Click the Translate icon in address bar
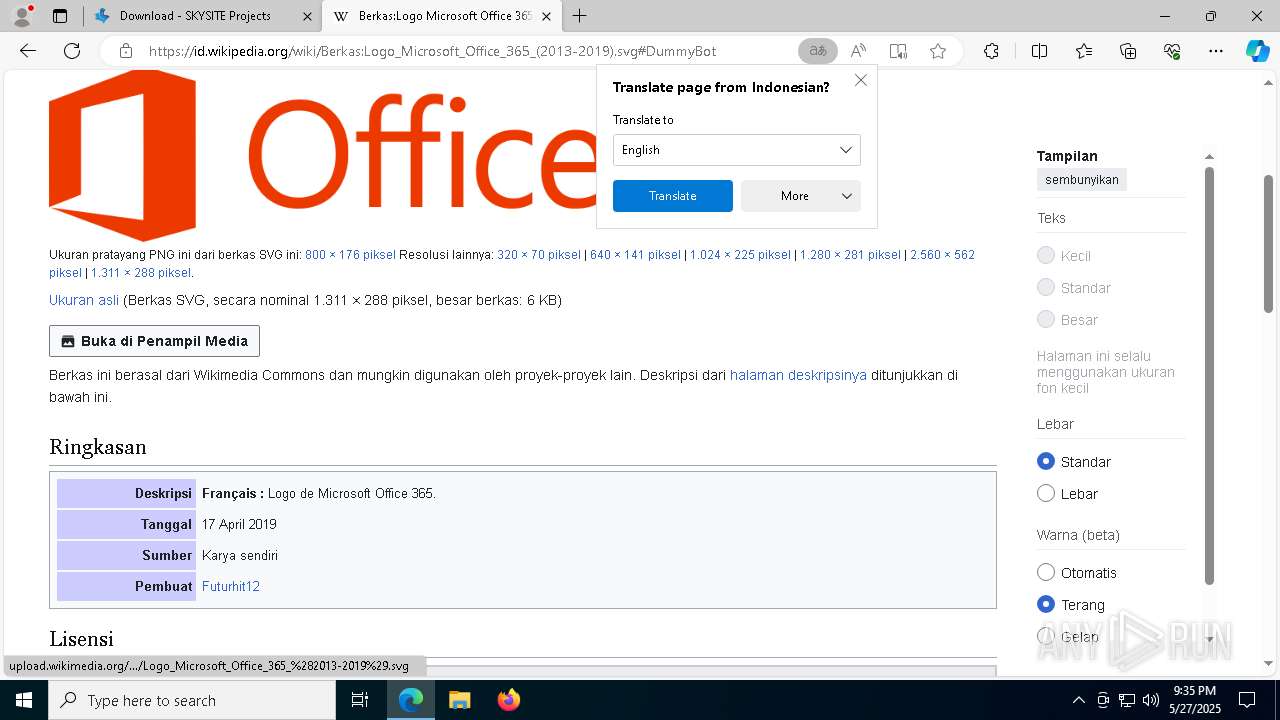The height and width of the screenshot is (720, 1280). pos(818,51)
